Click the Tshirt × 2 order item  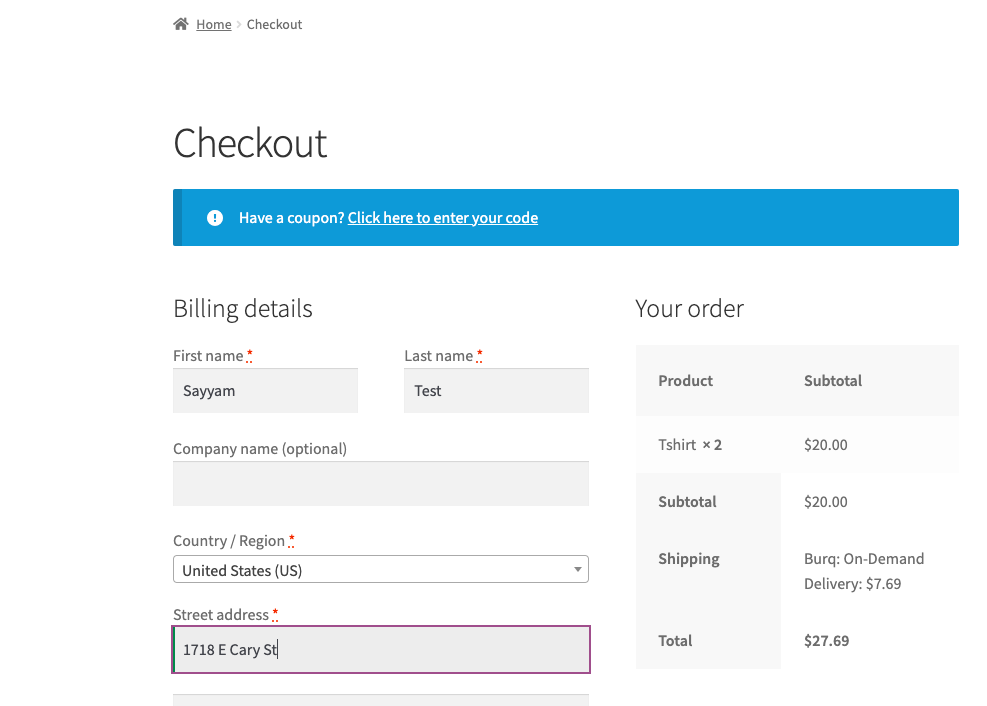tap(690, 445)
